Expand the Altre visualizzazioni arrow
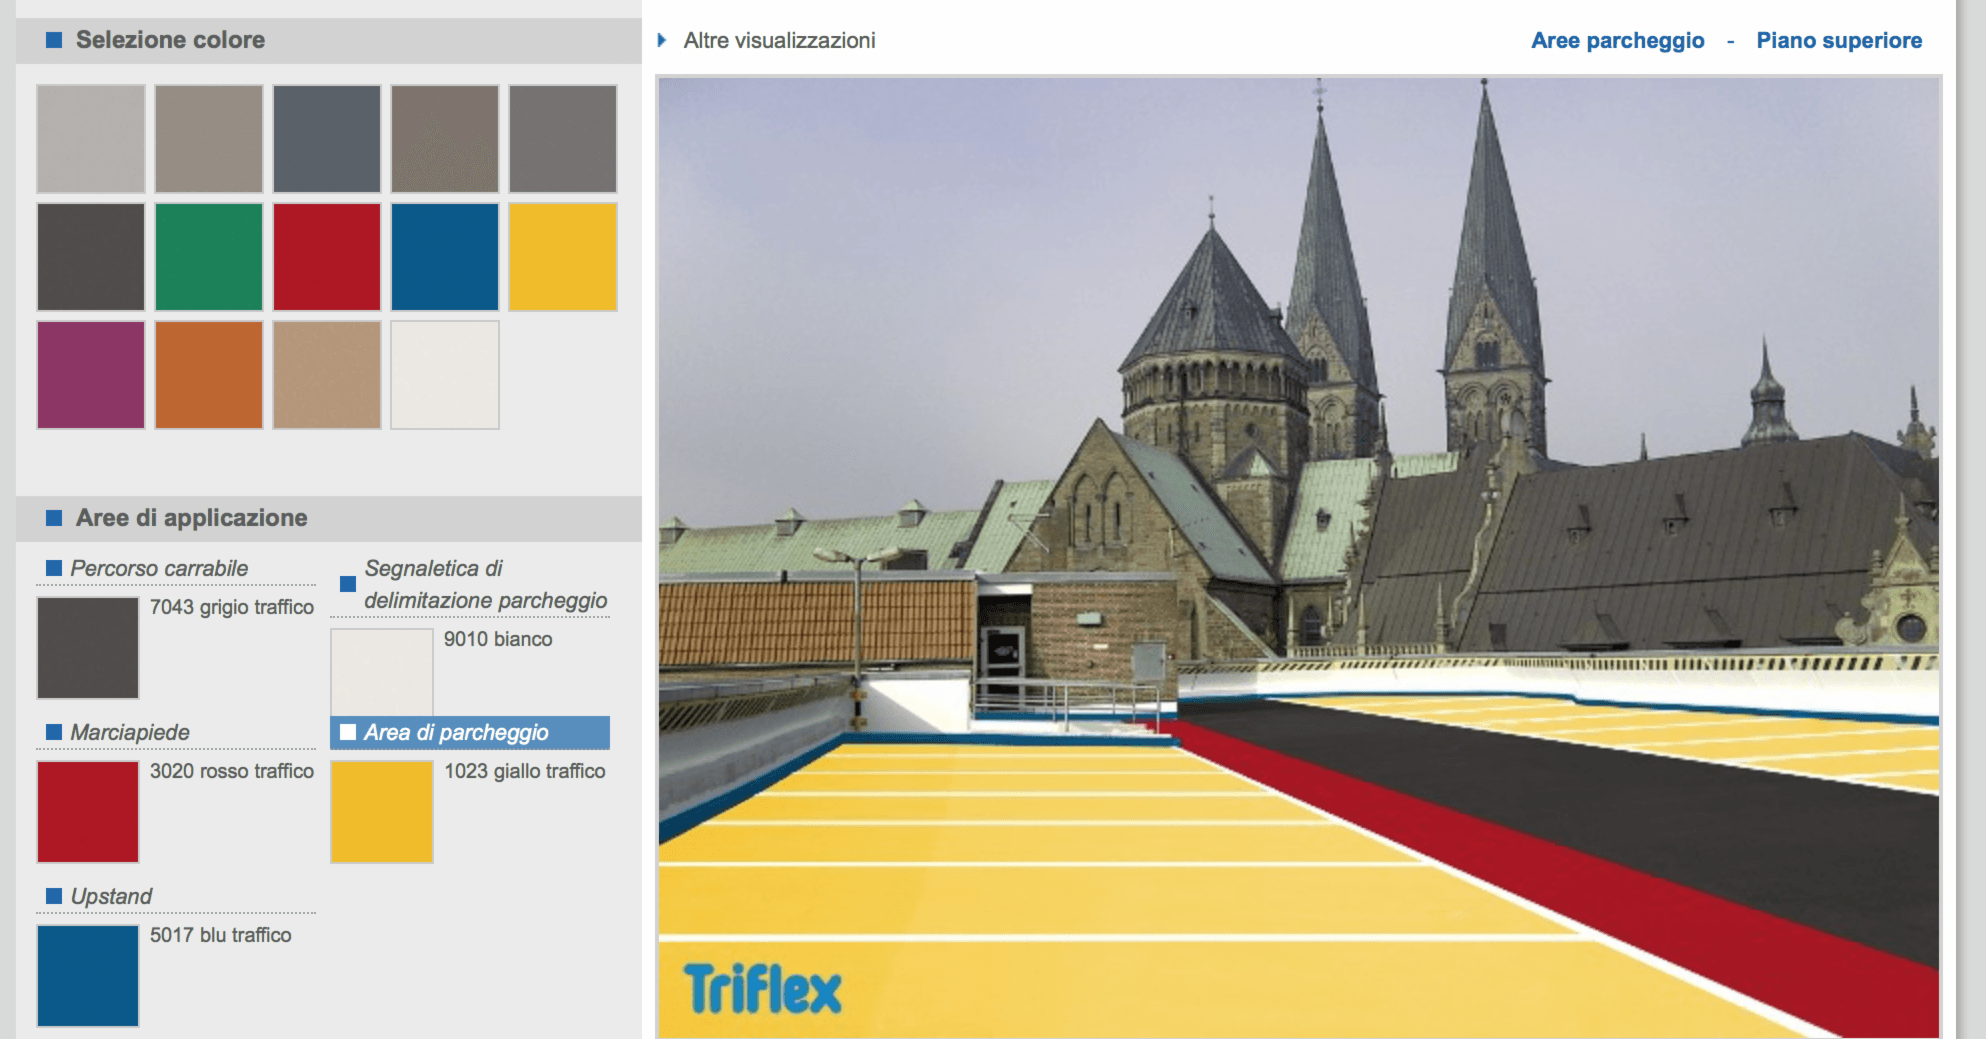Viewport: 1986px width, 1039px height. tap(662, 40)
